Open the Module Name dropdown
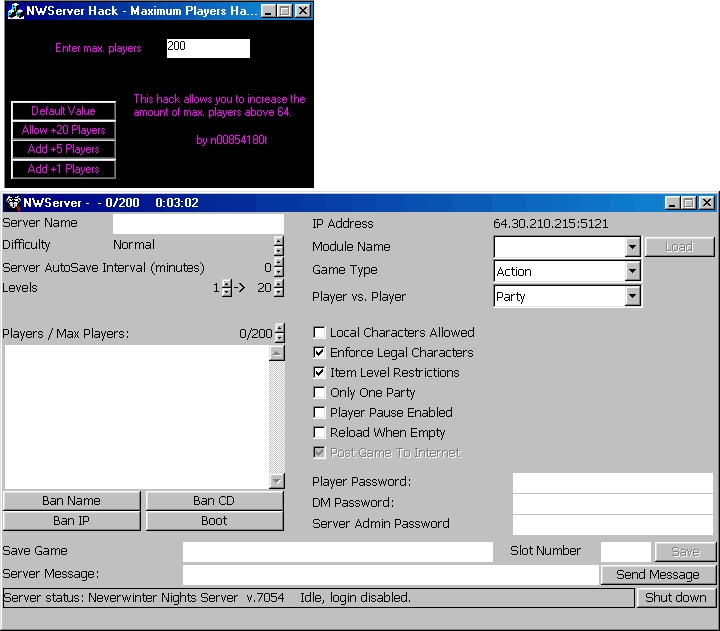Screen dimensions: 720x631 pos(631,247)
